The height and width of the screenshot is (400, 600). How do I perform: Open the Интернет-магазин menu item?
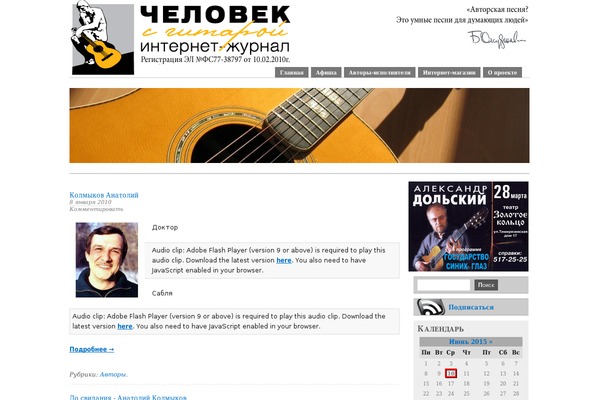(449, 72)
